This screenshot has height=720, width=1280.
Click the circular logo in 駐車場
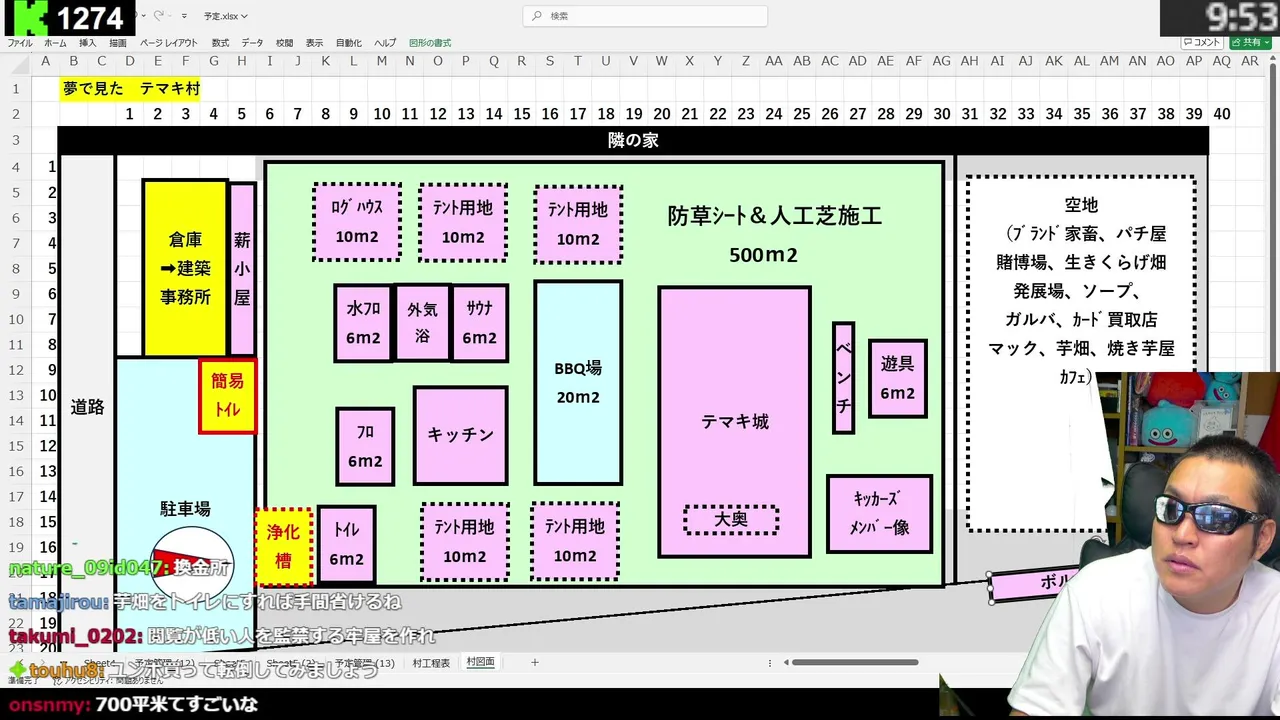coord(192,566)
